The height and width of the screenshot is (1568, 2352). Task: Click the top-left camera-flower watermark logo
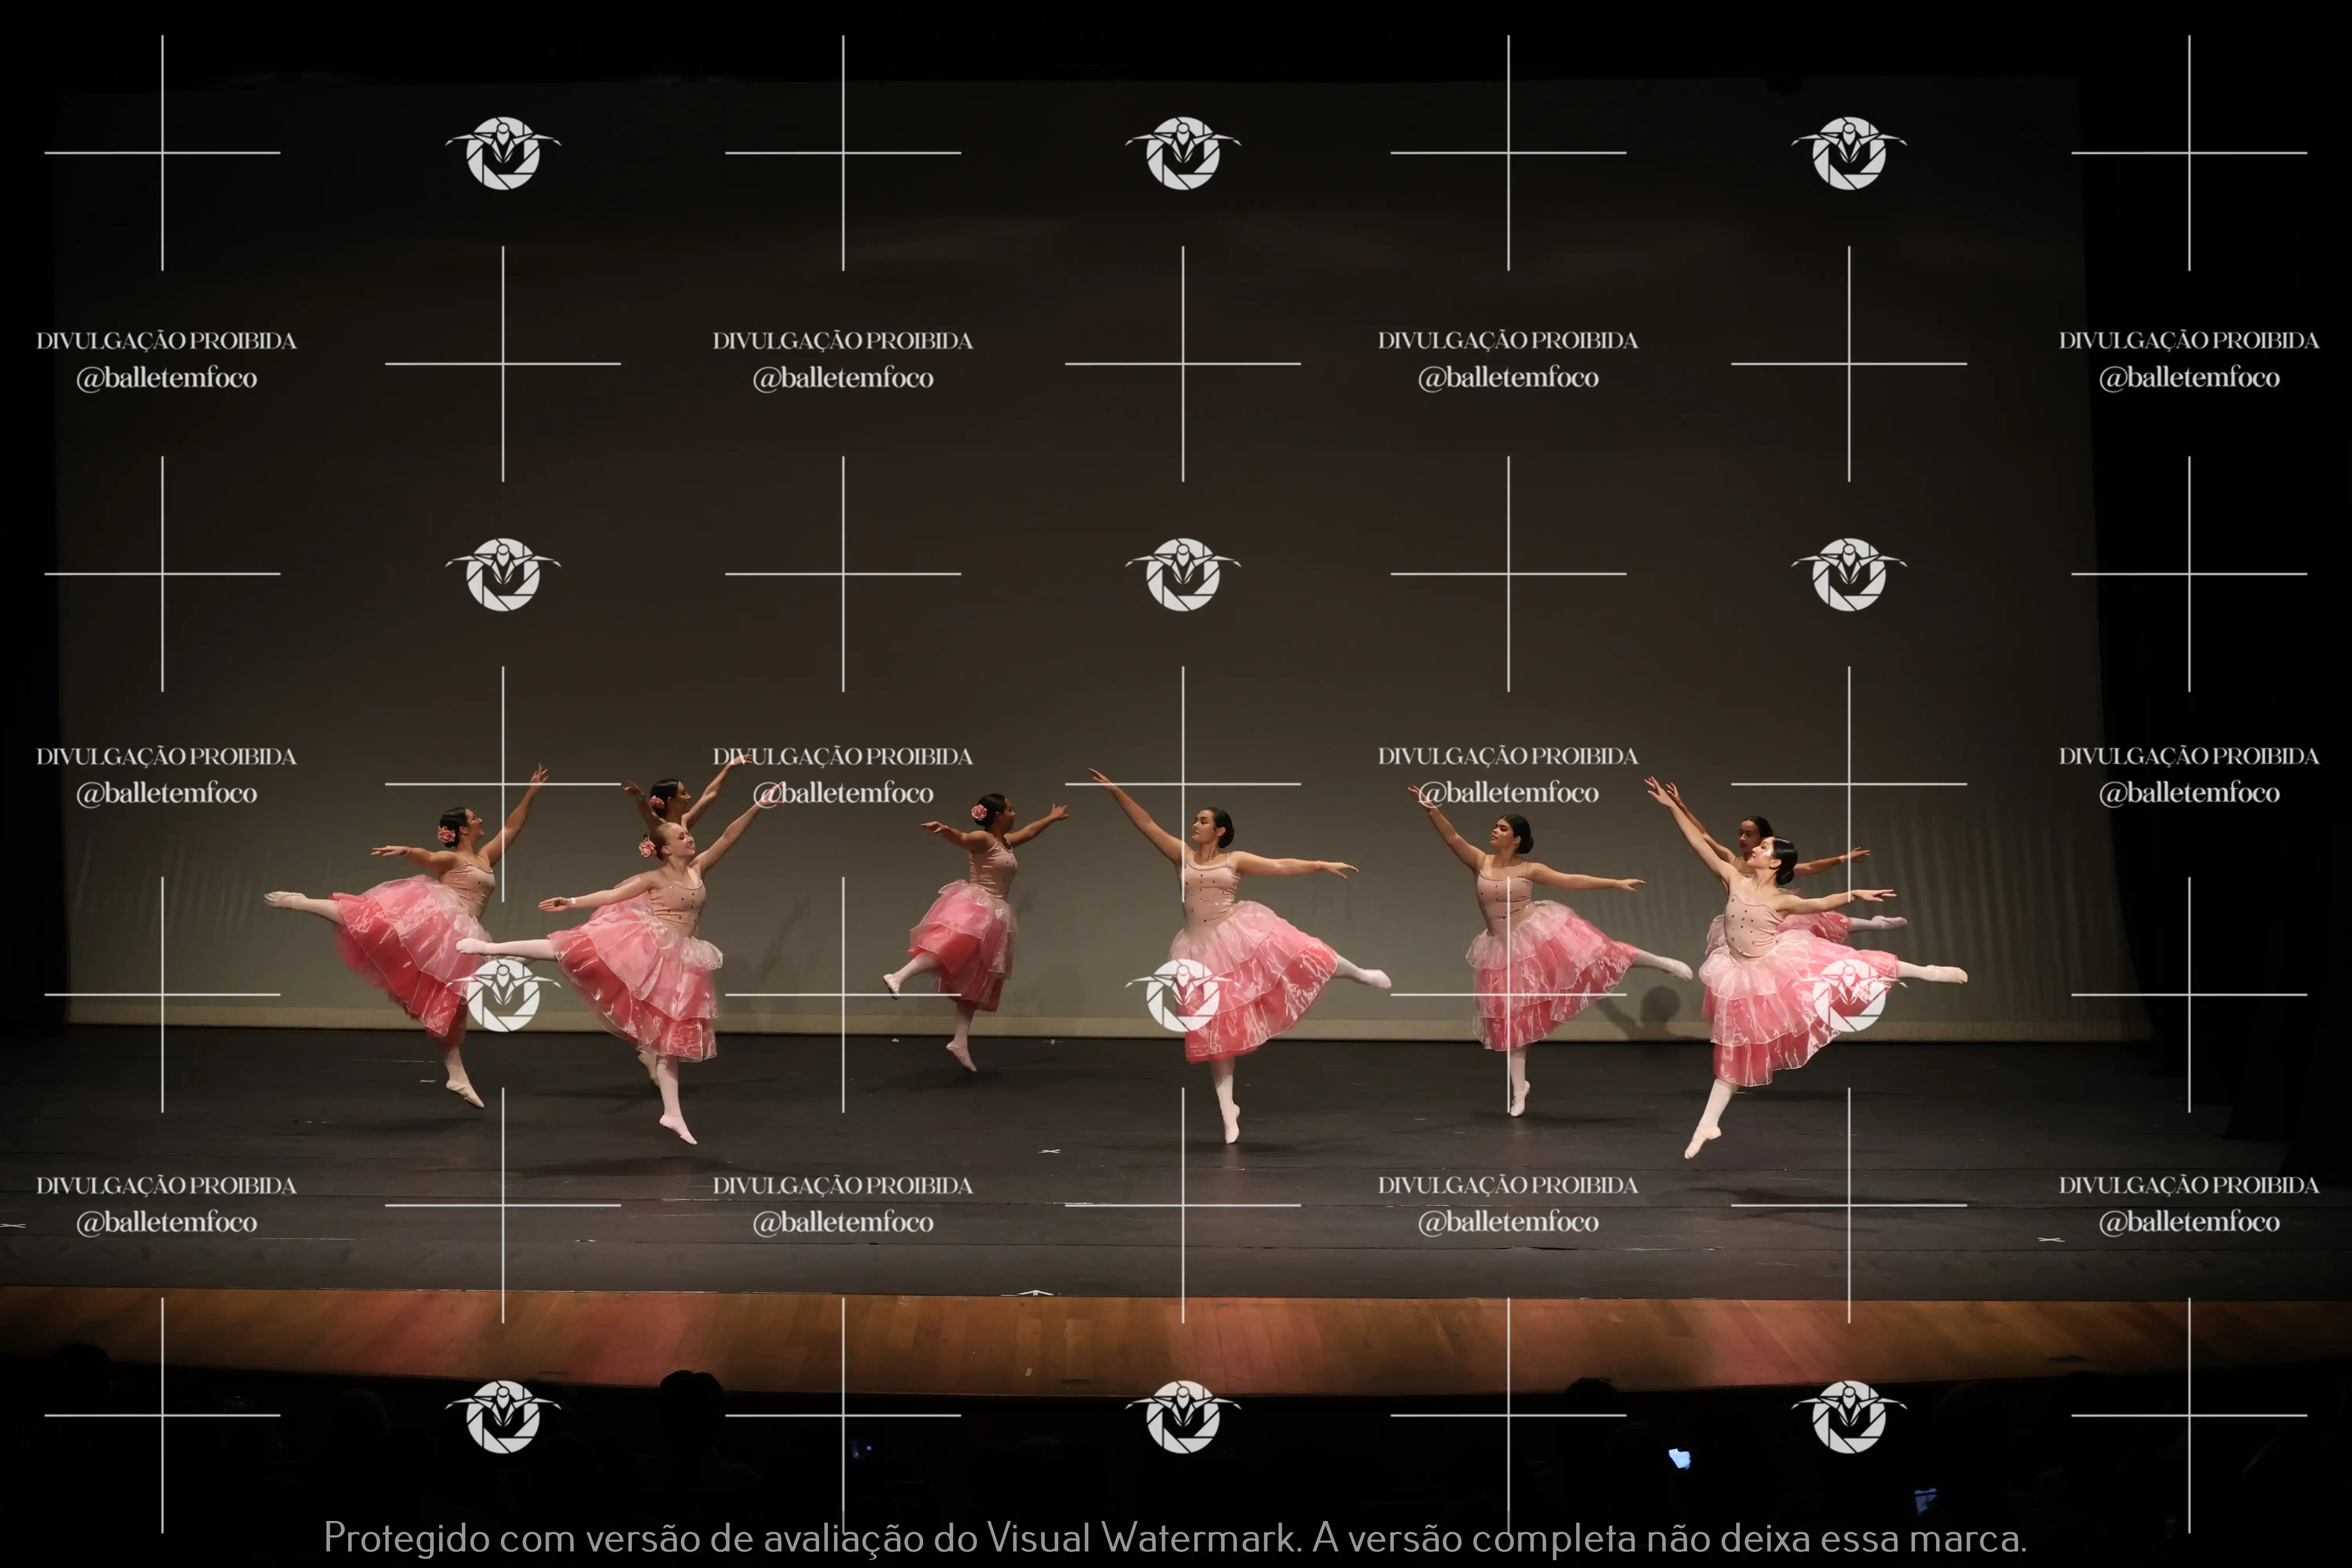(503, 153)
